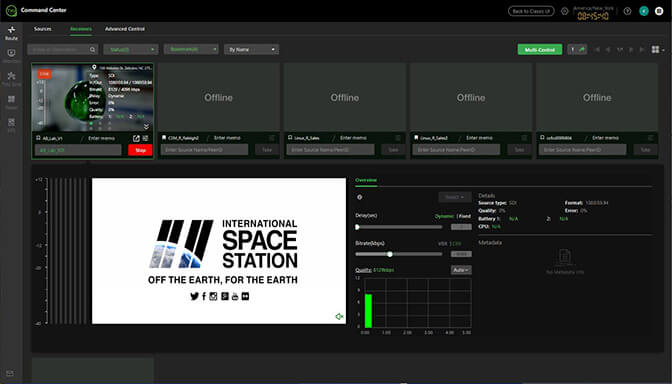This screenshot has width=672, height=384.
Task: Click the info icon under the Overview tab
Action: click(x=360, y=197)
